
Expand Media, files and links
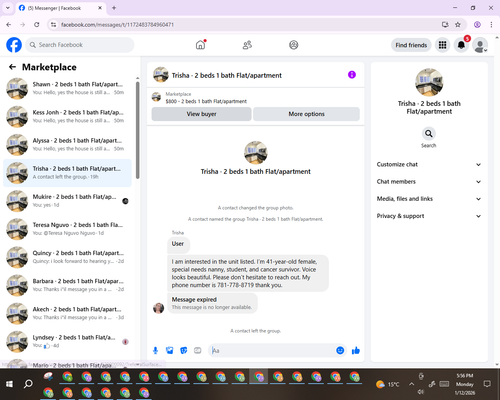[x=429, y=199]
